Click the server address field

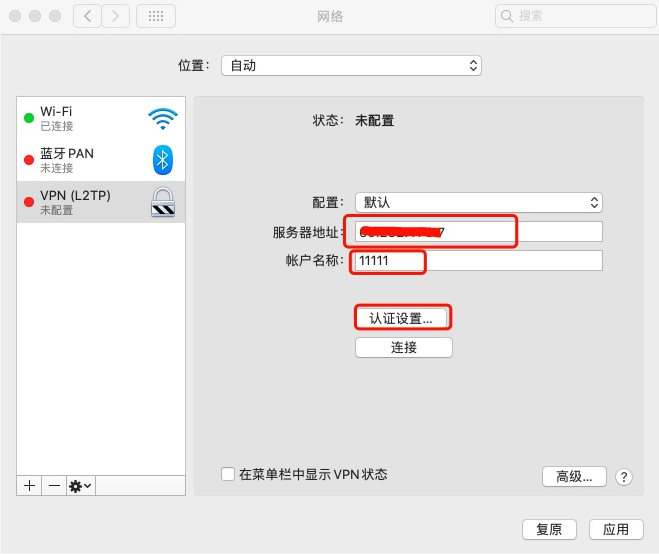click(479, 232)
